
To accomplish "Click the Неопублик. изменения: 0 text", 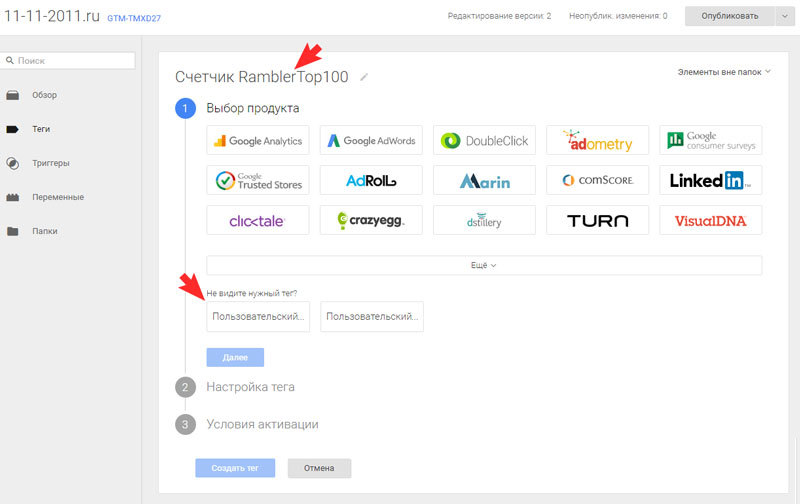I will (618, 16).
